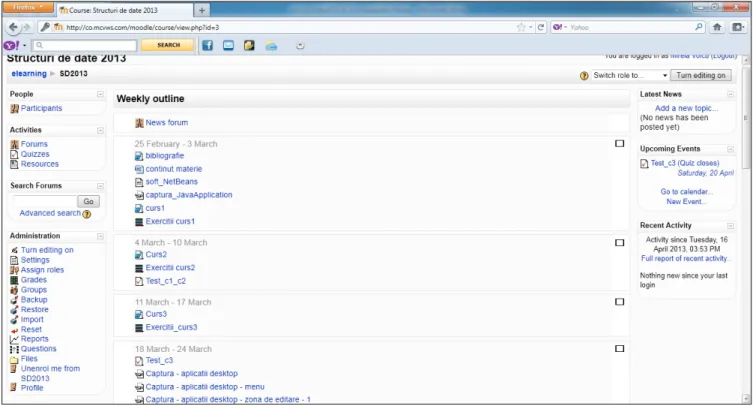Show only week 11 March - 17 March
753x406 pixels.
tap(619, 302)
